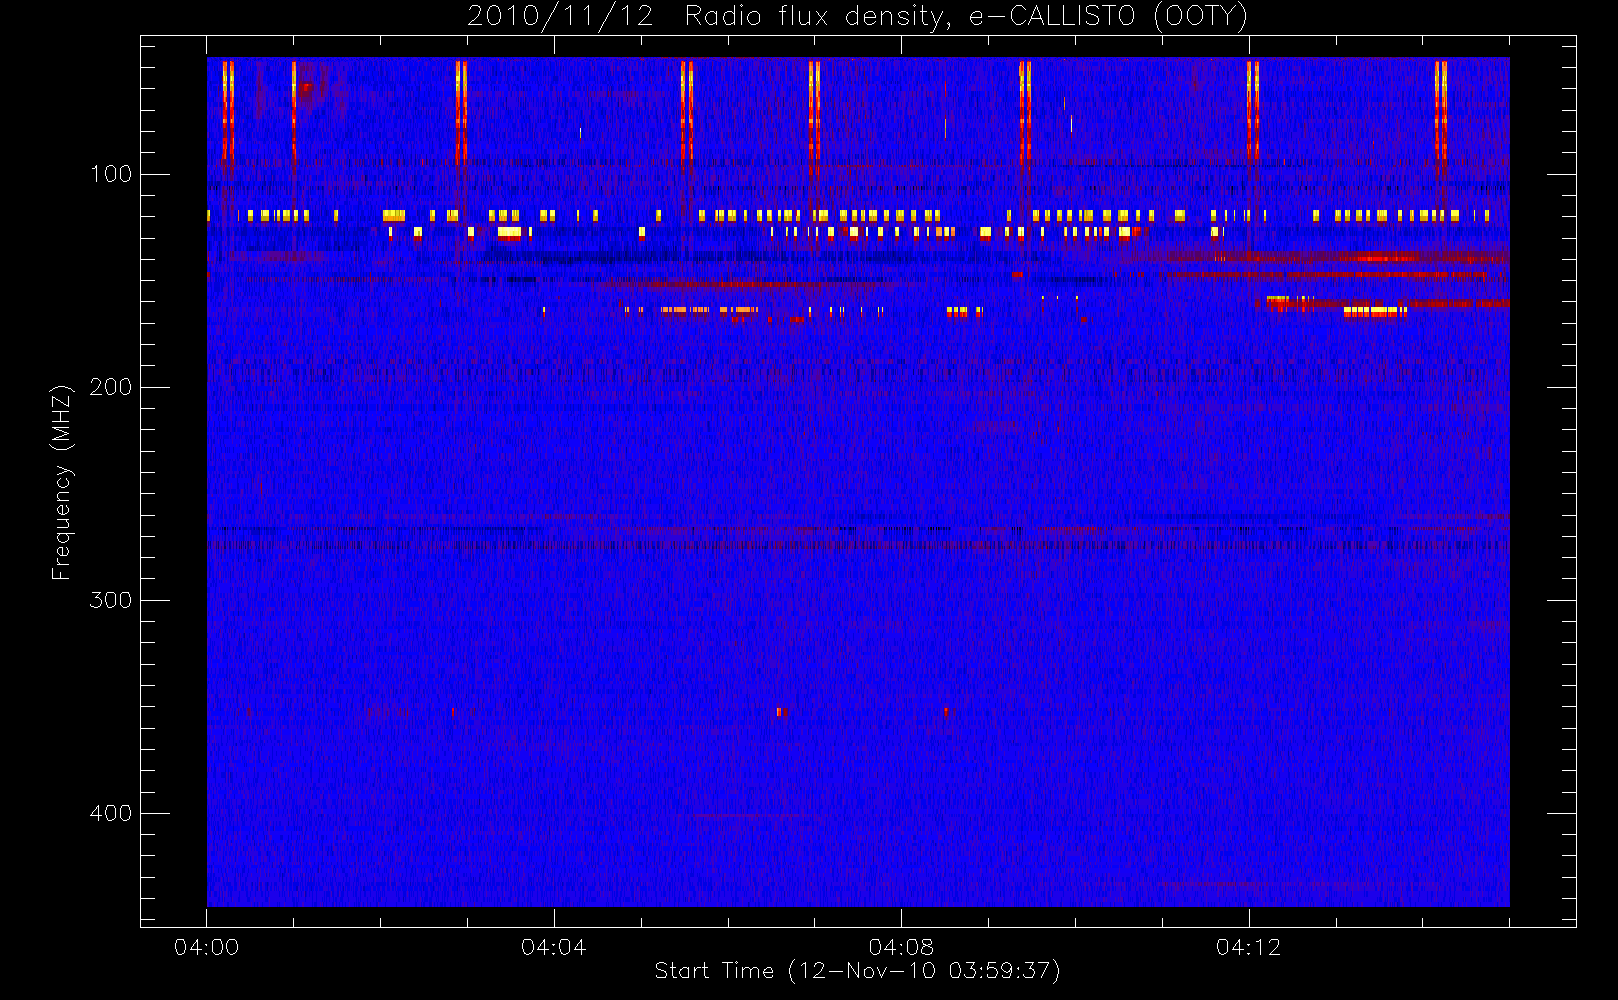Click the 200 MHz frequency tick label
The image size is (1618, 1000).
tap(111, 387)
